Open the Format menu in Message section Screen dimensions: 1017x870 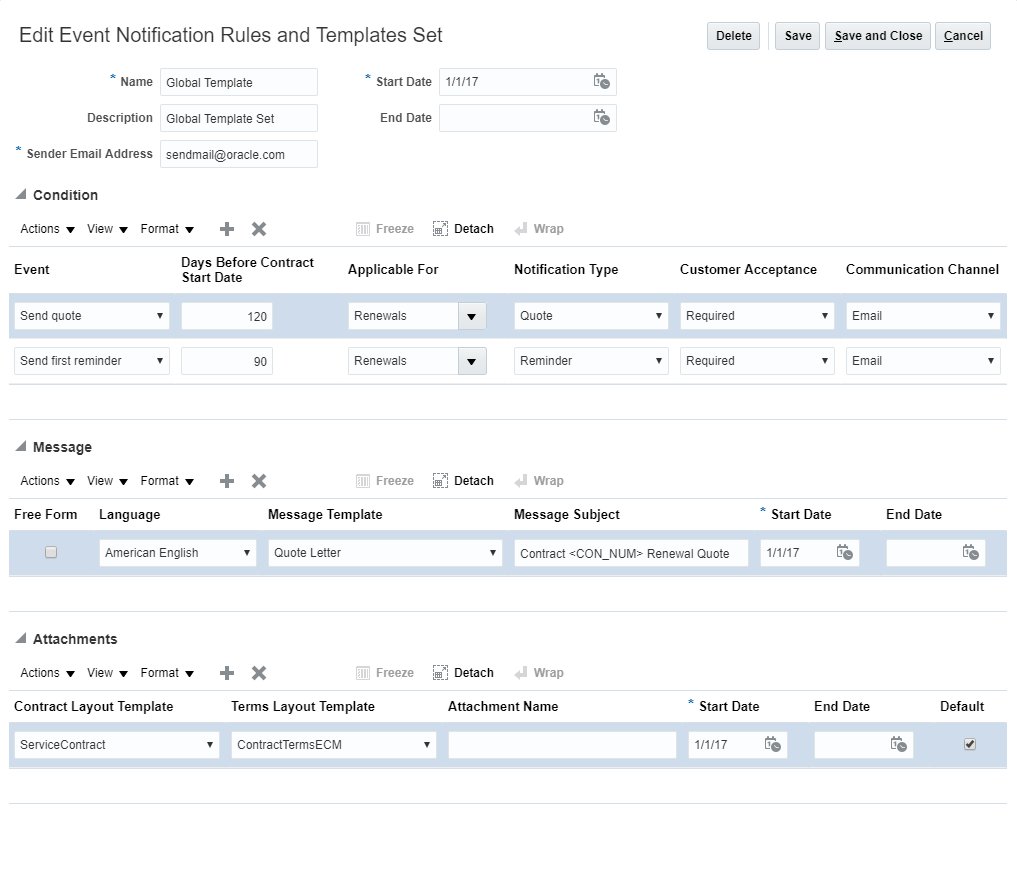[167, 481]
